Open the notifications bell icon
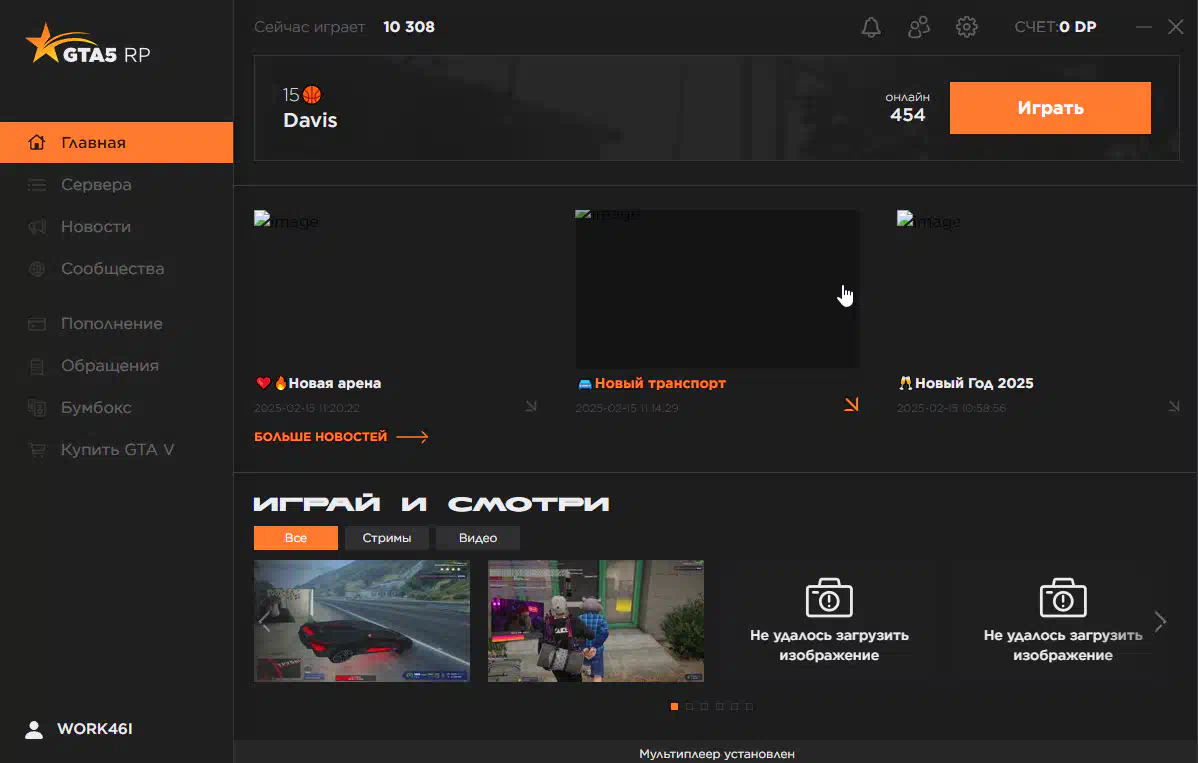This screenshot has height=763, width=1198. point(871,27)
